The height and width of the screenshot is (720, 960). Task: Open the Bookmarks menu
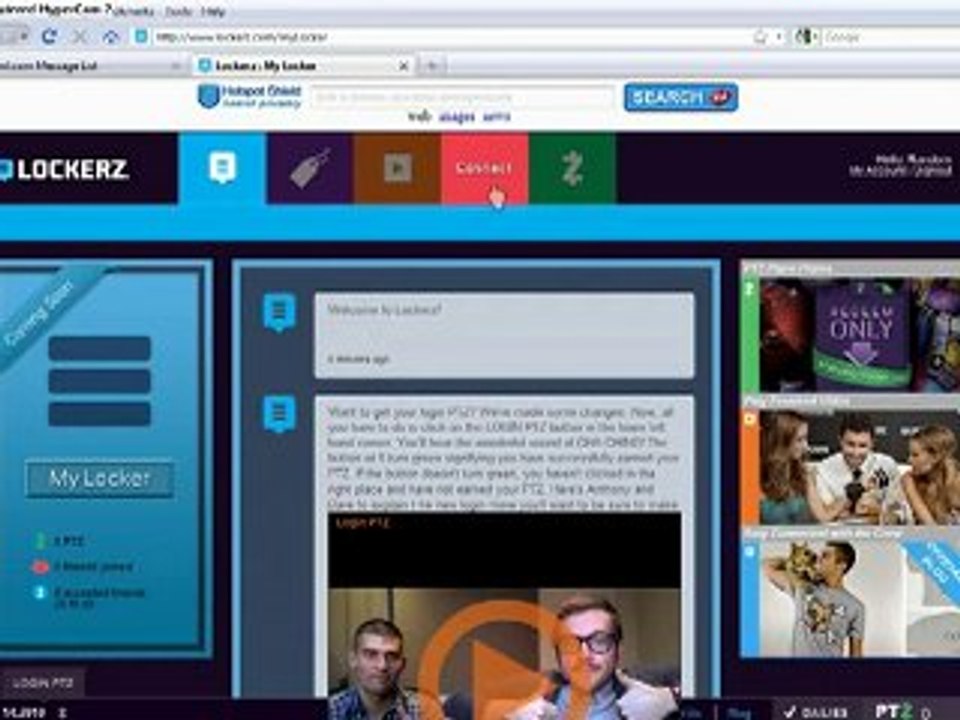click(134, 11)
